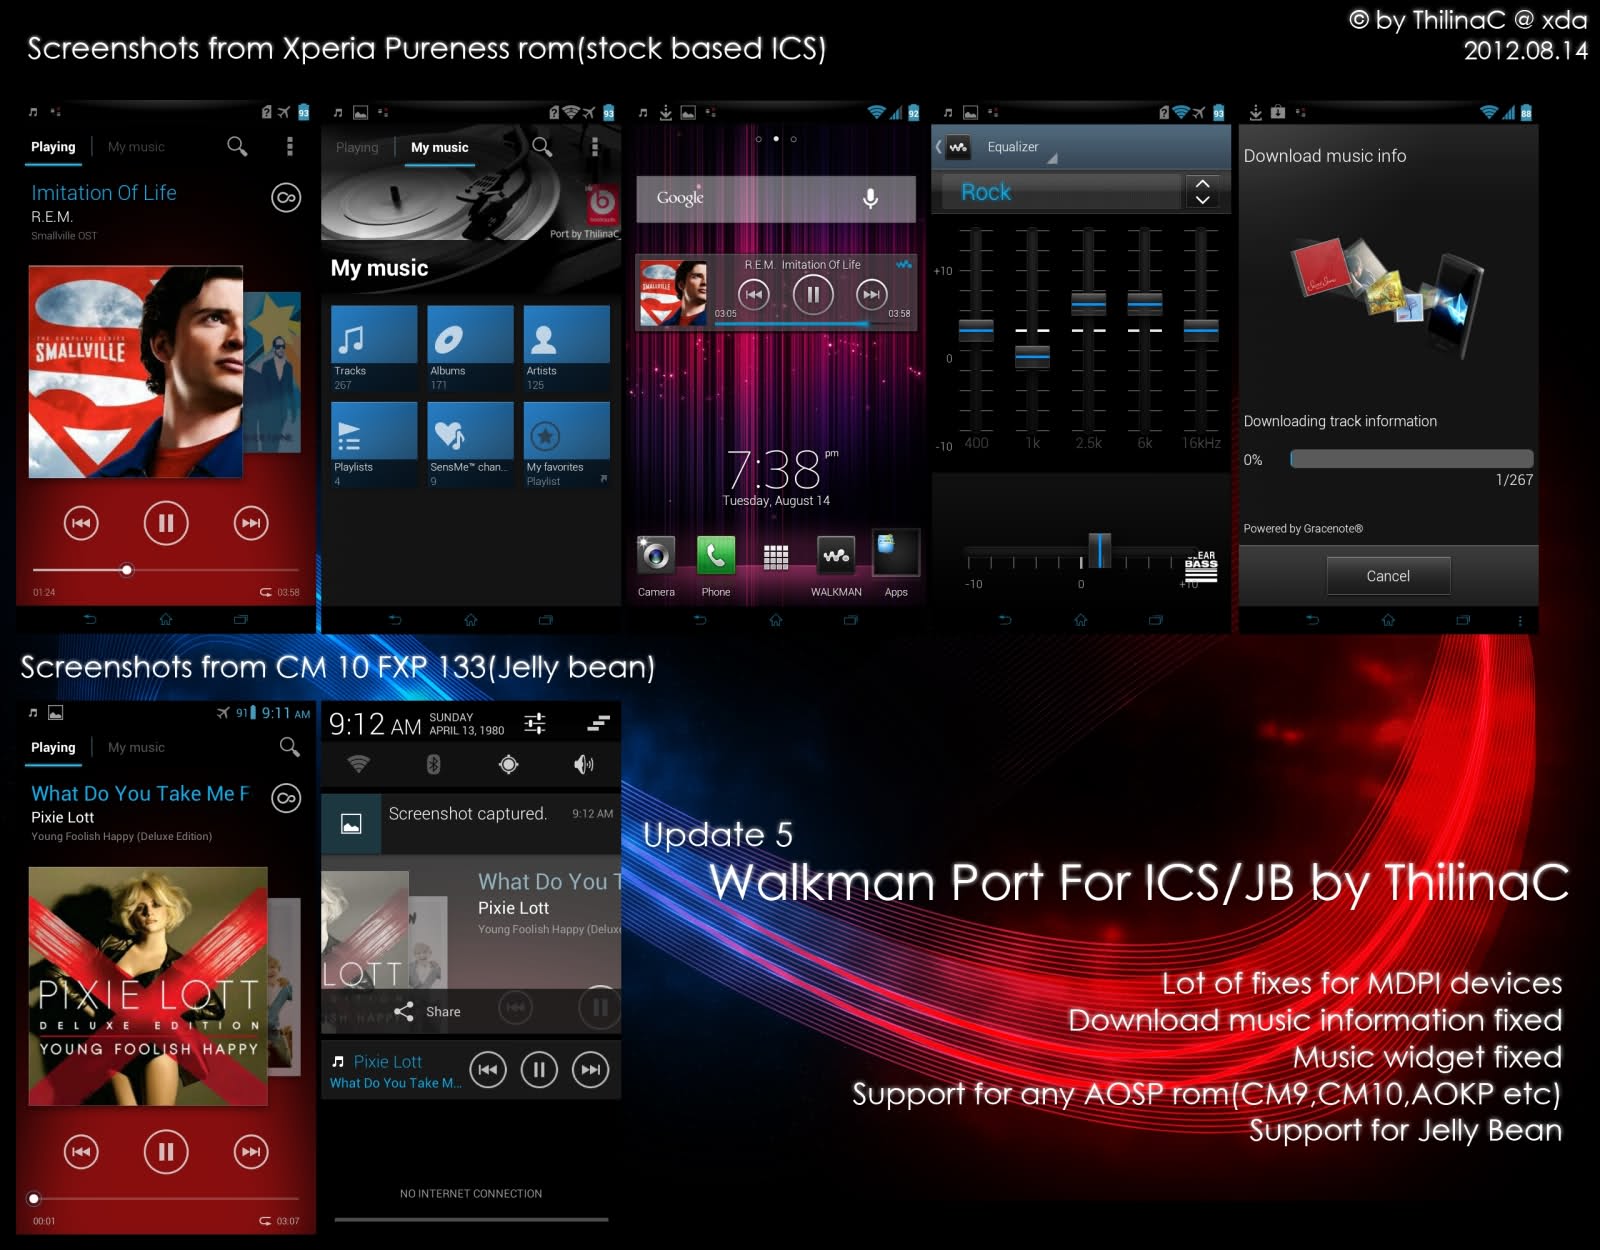The width and height of the screenshot is (1600, 1250).
Task: Tap the Google search bar on home screen
Action: (775, 198)
